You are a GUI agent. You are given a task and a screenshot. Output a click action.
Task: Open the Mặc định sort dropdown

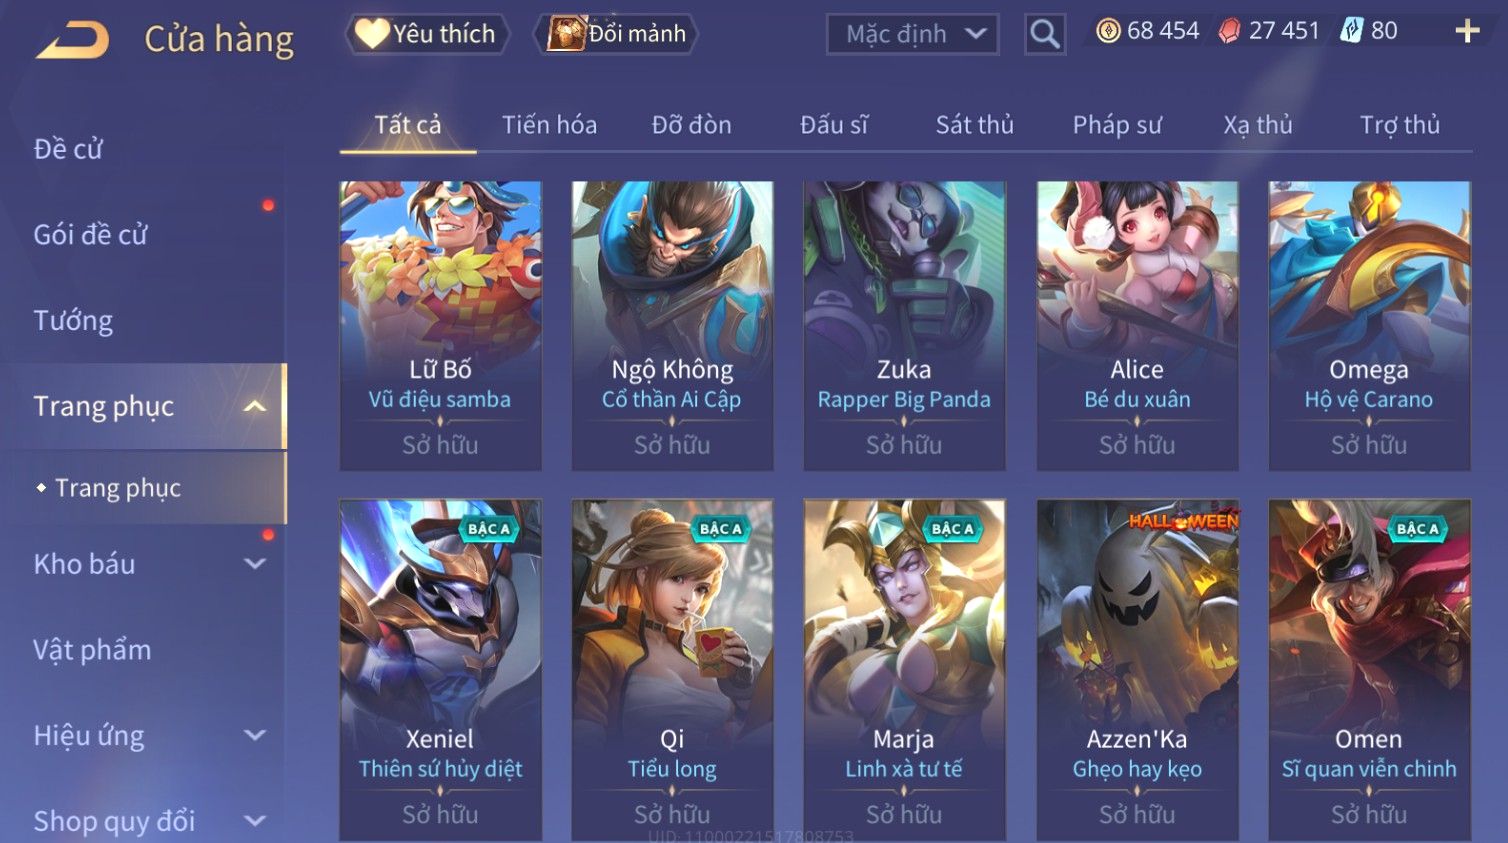[913, 35]
